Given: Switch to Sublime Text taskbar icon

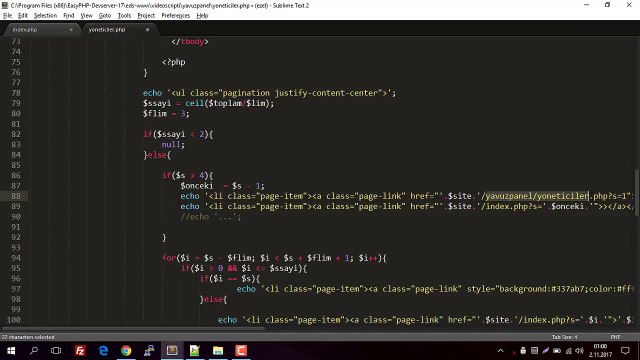Looking at the screenshot, I should click(172, 351).
